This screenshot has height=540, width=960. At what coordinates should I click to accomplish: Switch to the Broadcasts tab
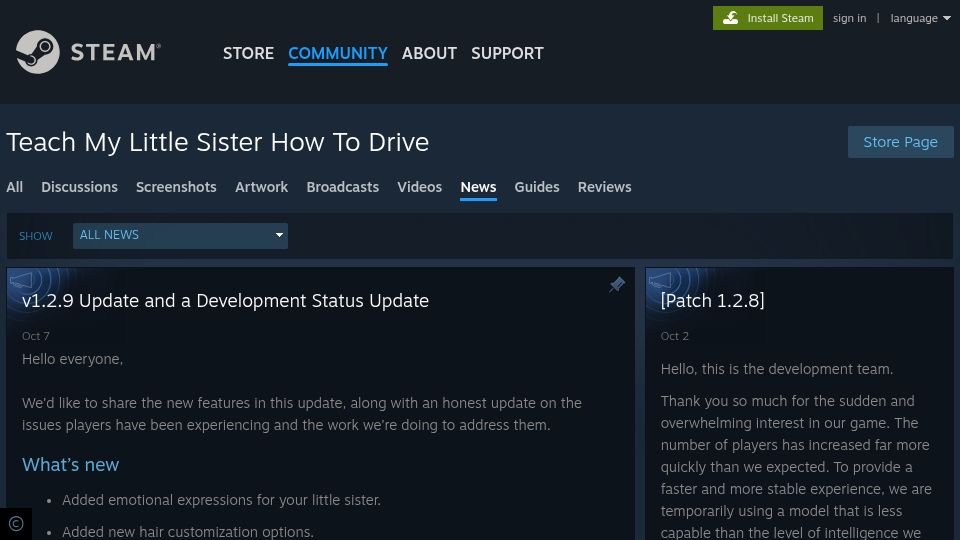coord(342,187)
